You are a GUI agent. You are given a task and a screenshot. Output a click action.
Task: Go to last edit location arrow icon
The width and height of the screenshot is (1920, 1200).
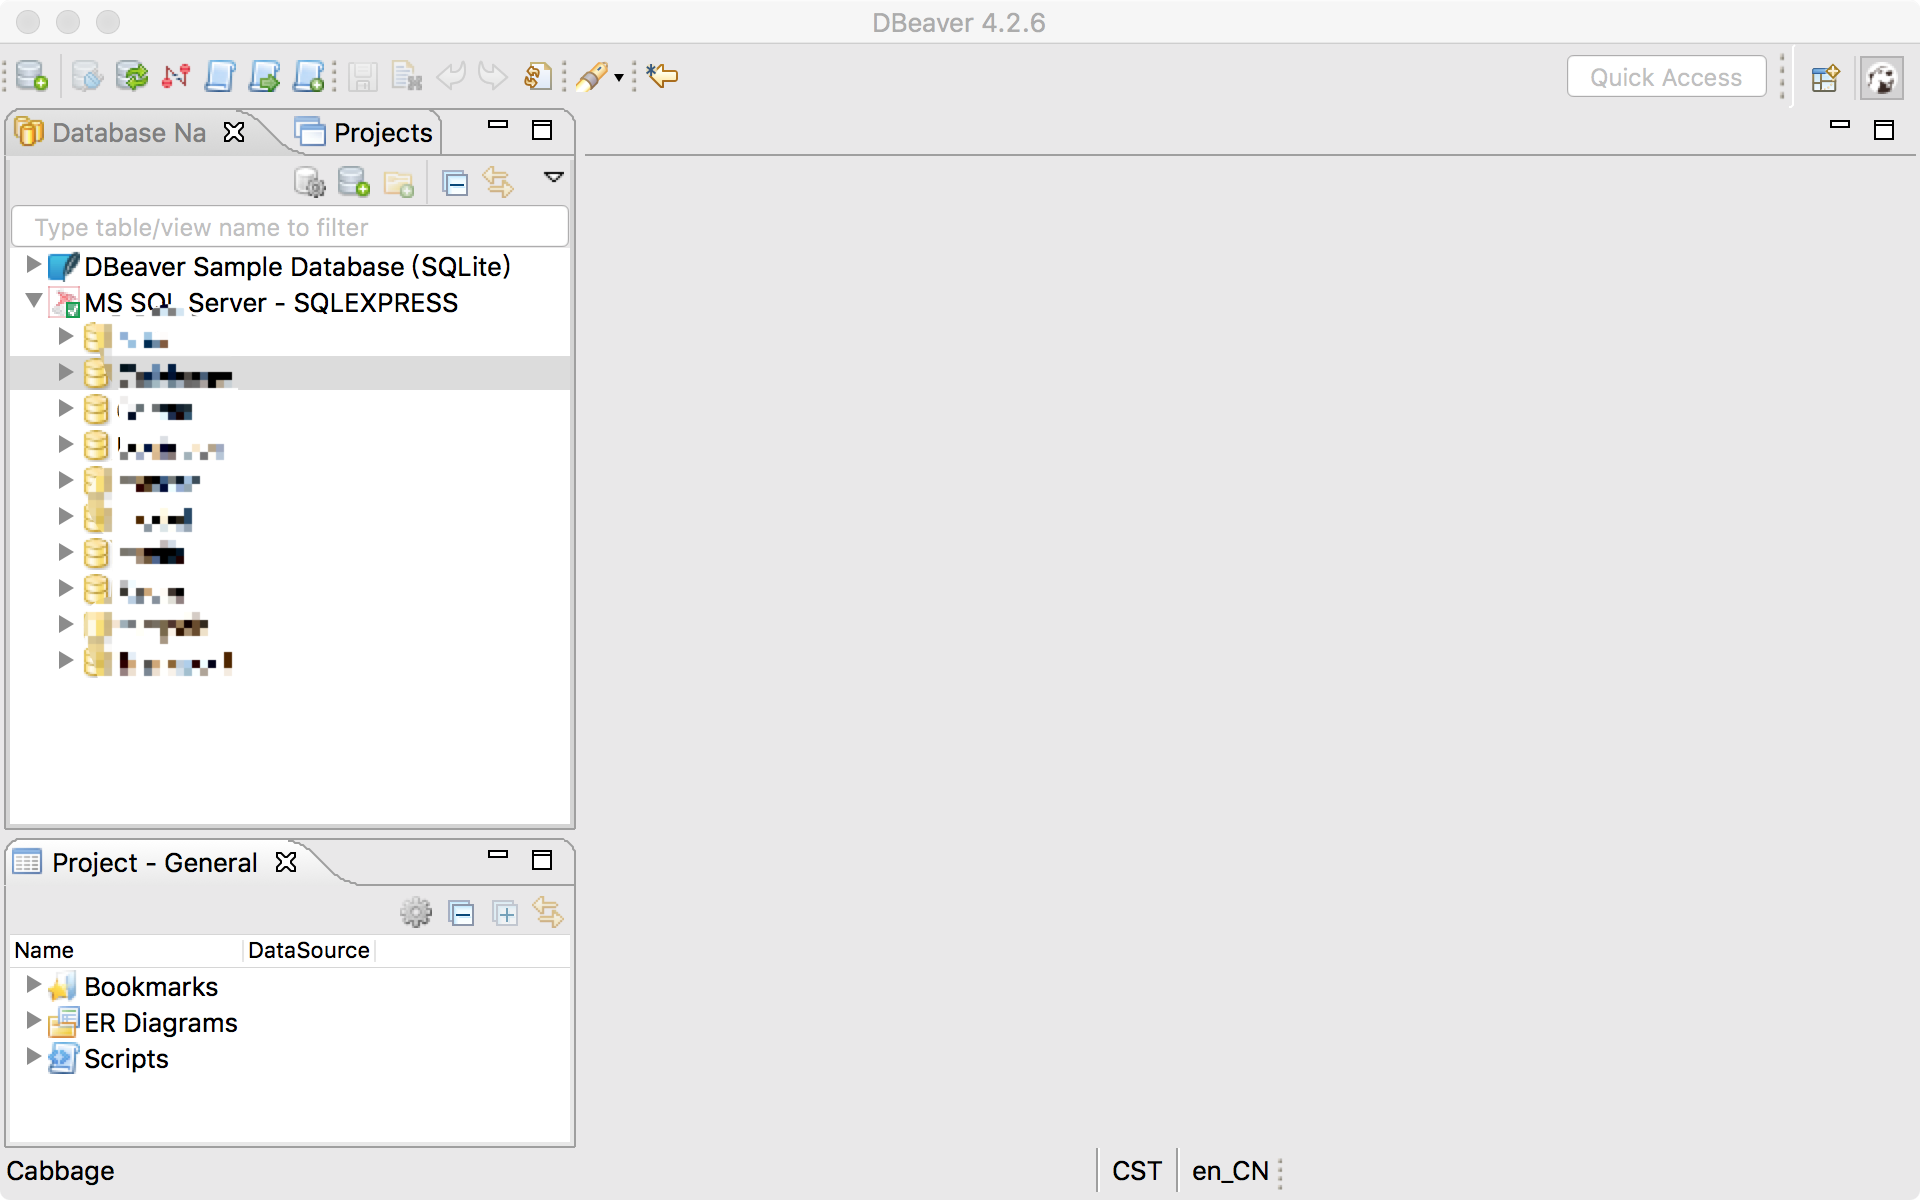click(662, 76)
